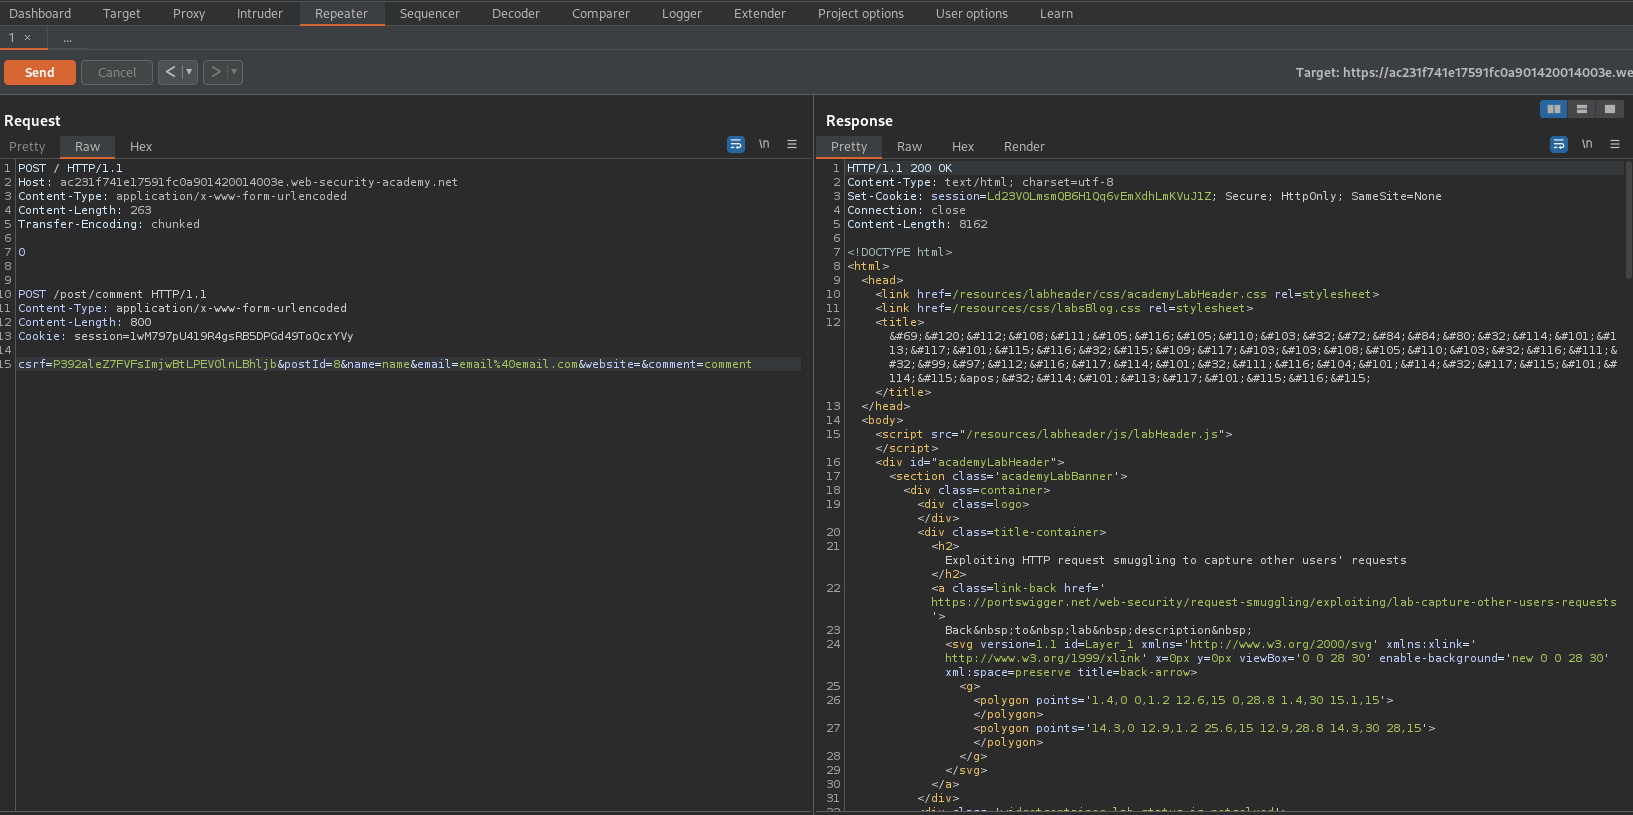1633x815 pixels.
Task: Open the Intruder tab
Action: click(260, 13)
